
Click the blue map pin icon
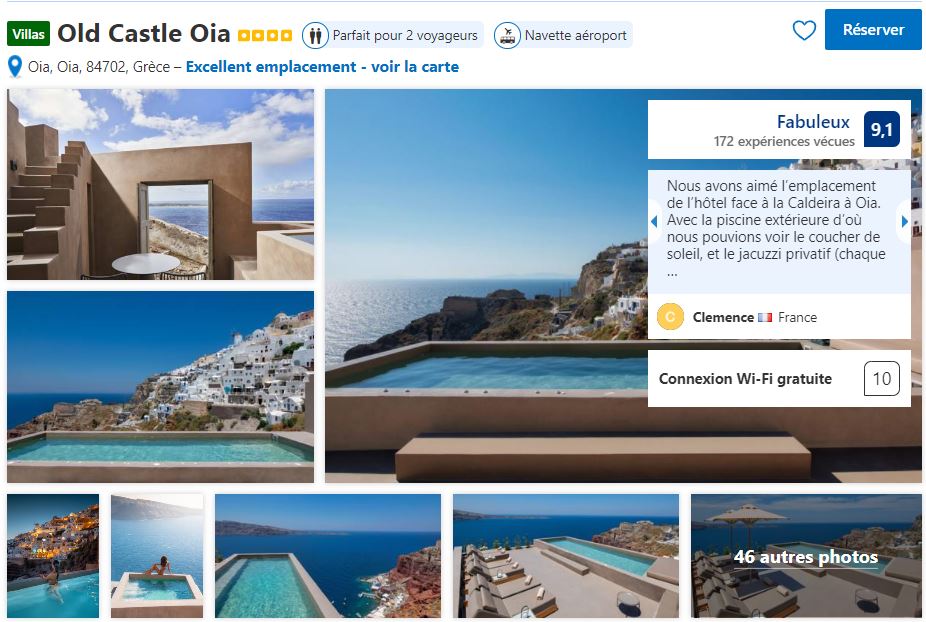(15, 67)
